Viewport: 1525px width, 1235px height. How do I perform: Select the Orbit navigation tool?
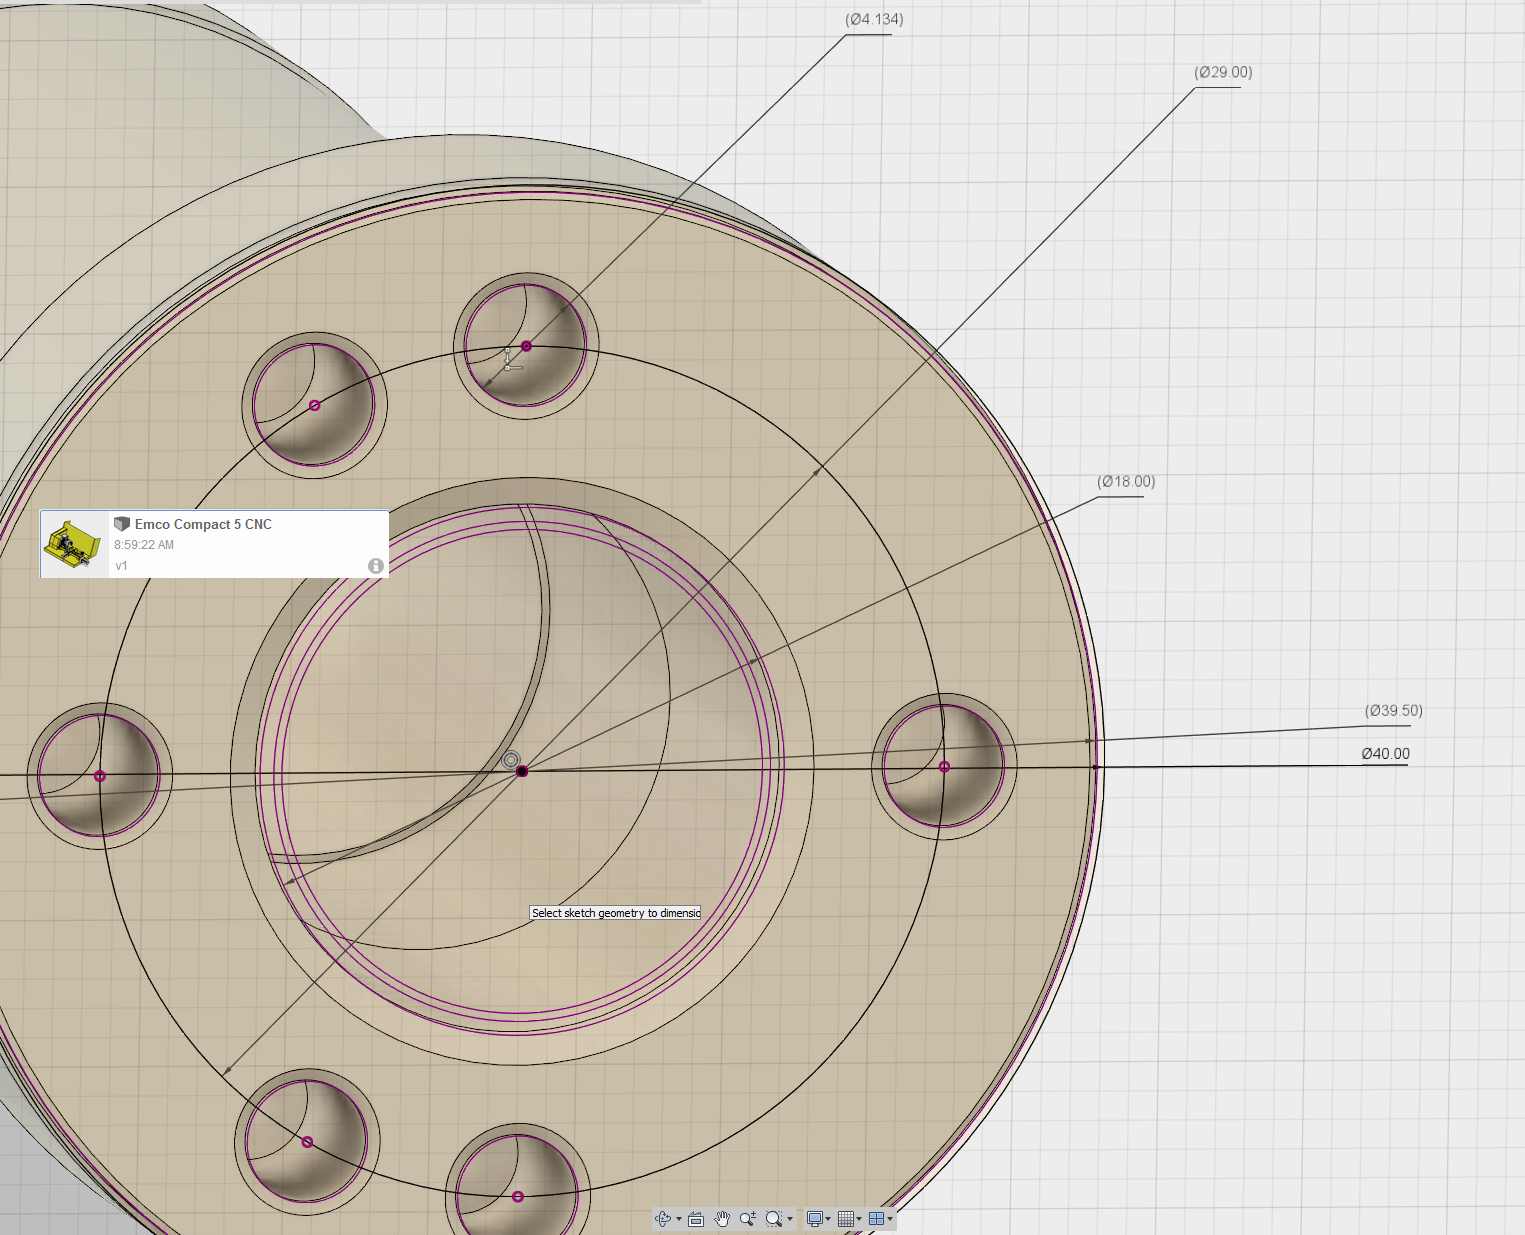tap(663, 1219)
